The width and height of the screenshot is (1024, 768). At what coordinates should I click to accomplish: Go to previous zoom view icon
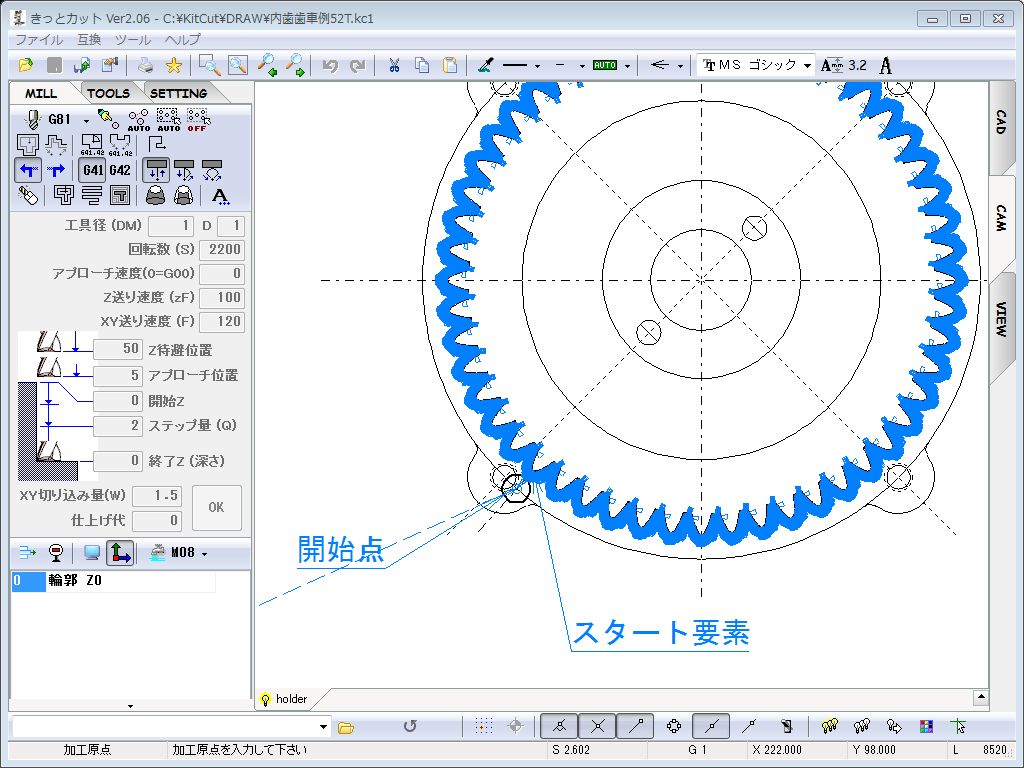(267, 65)
